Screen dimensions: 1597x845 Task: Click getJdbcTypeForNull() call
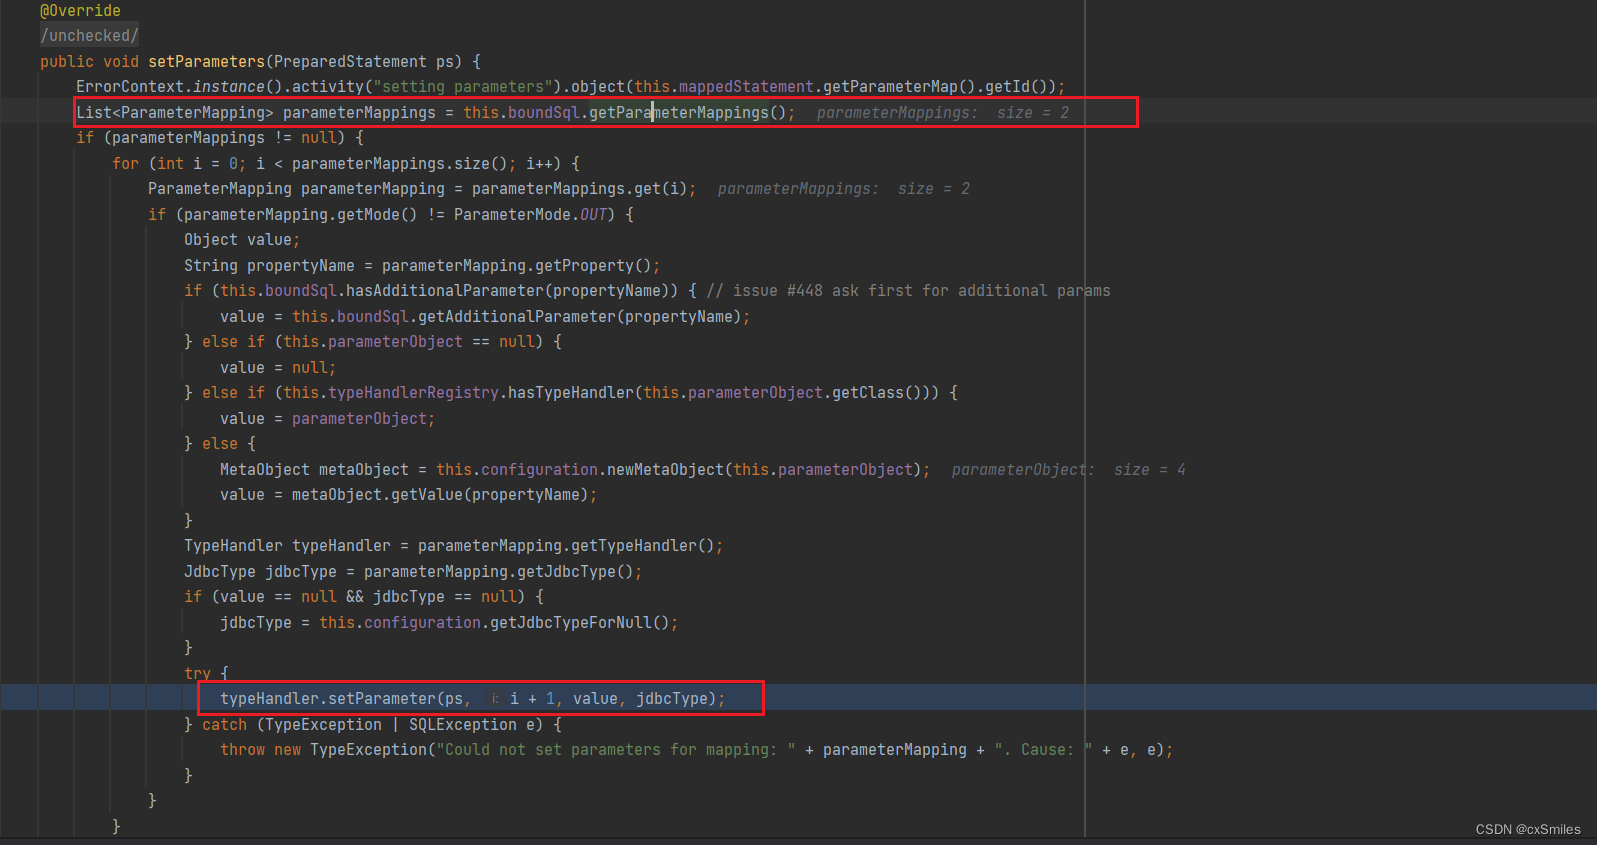580,622
